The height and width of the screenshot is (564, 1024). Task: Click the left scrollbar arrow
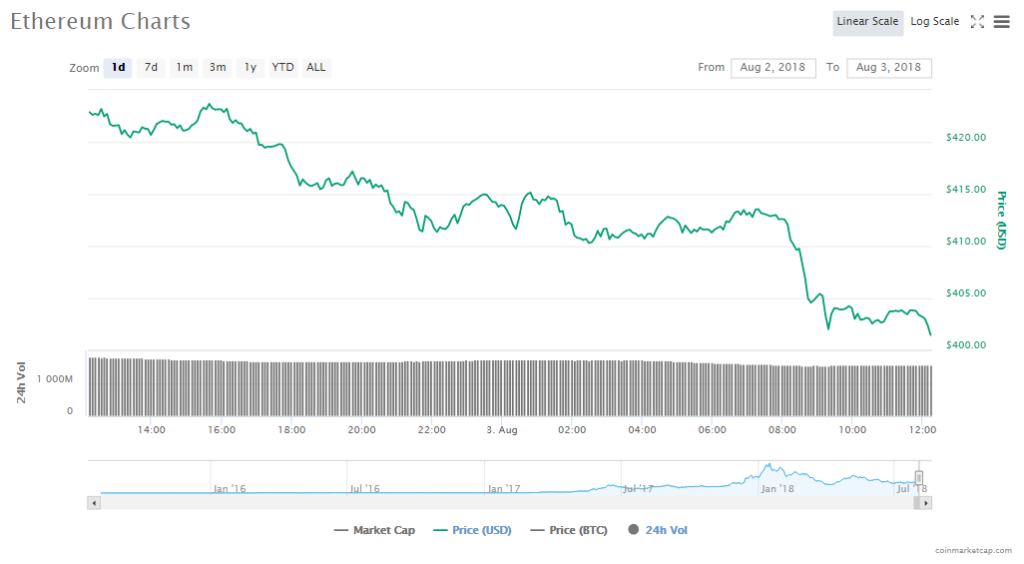tap(95, 503)
